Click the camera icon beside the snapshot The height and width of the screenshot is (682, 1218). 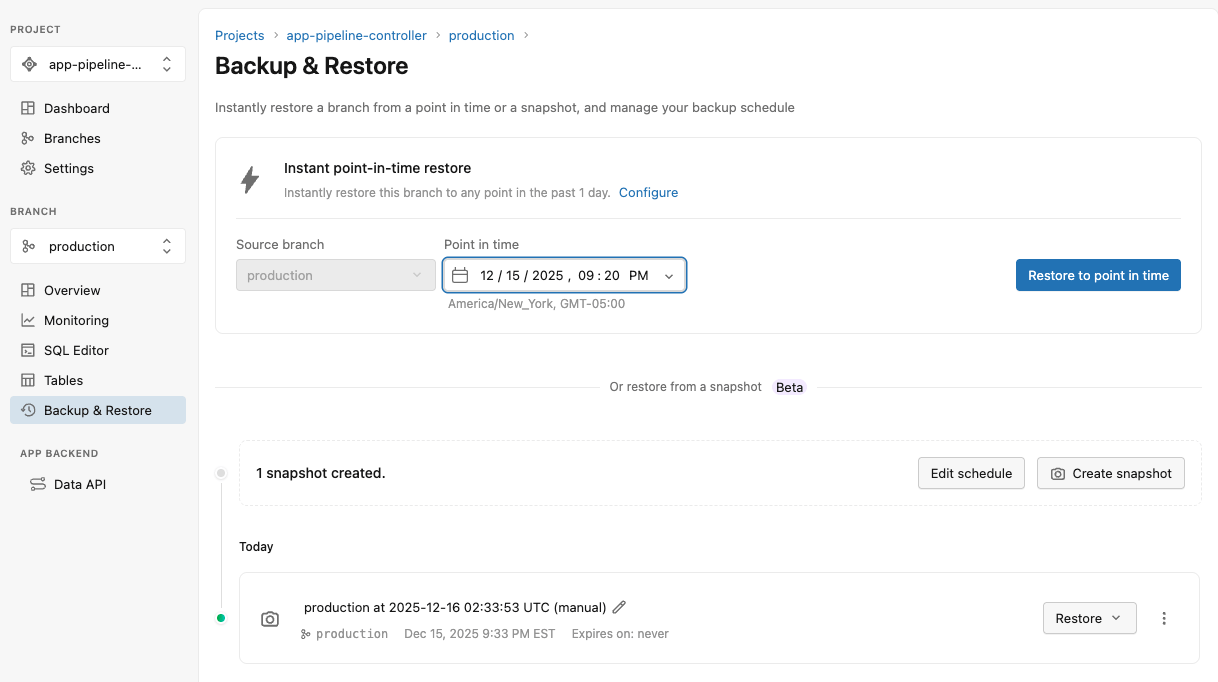[270, 619]
